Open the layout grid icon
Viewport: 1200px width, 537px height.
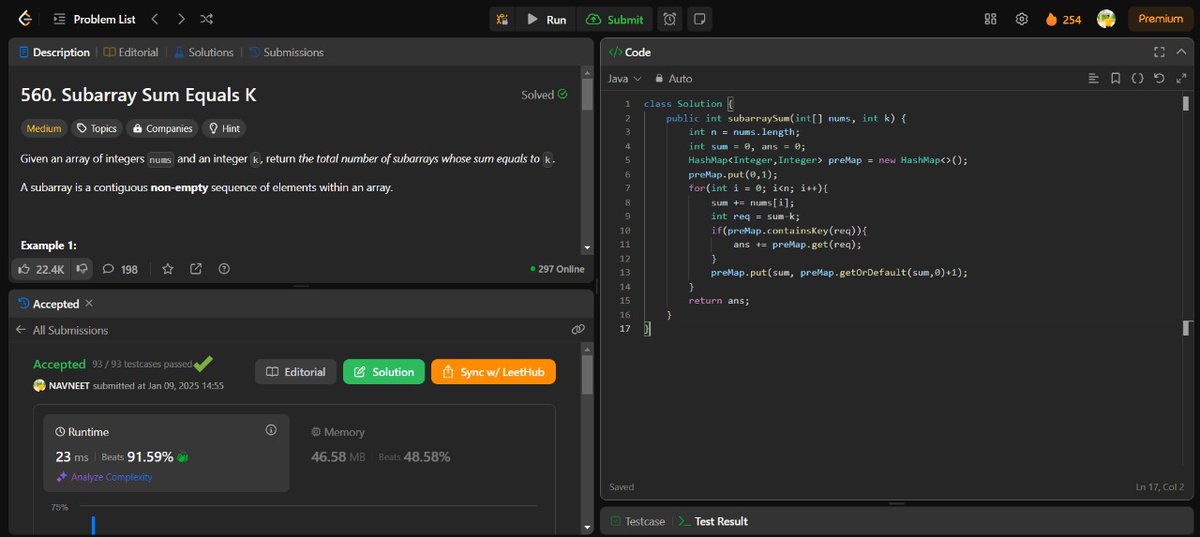(991, 19)
